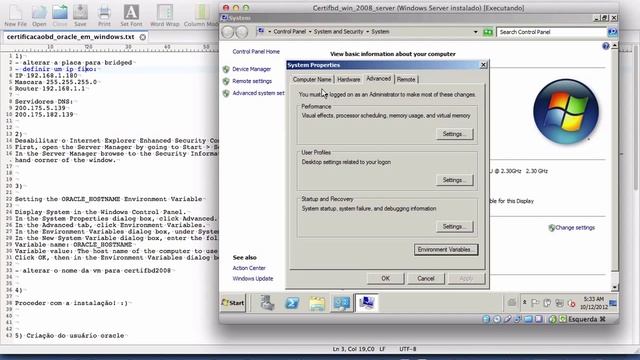Click the shield icon beside Device Manager
The width and height of the screenshot is (640, 360).
226,69
